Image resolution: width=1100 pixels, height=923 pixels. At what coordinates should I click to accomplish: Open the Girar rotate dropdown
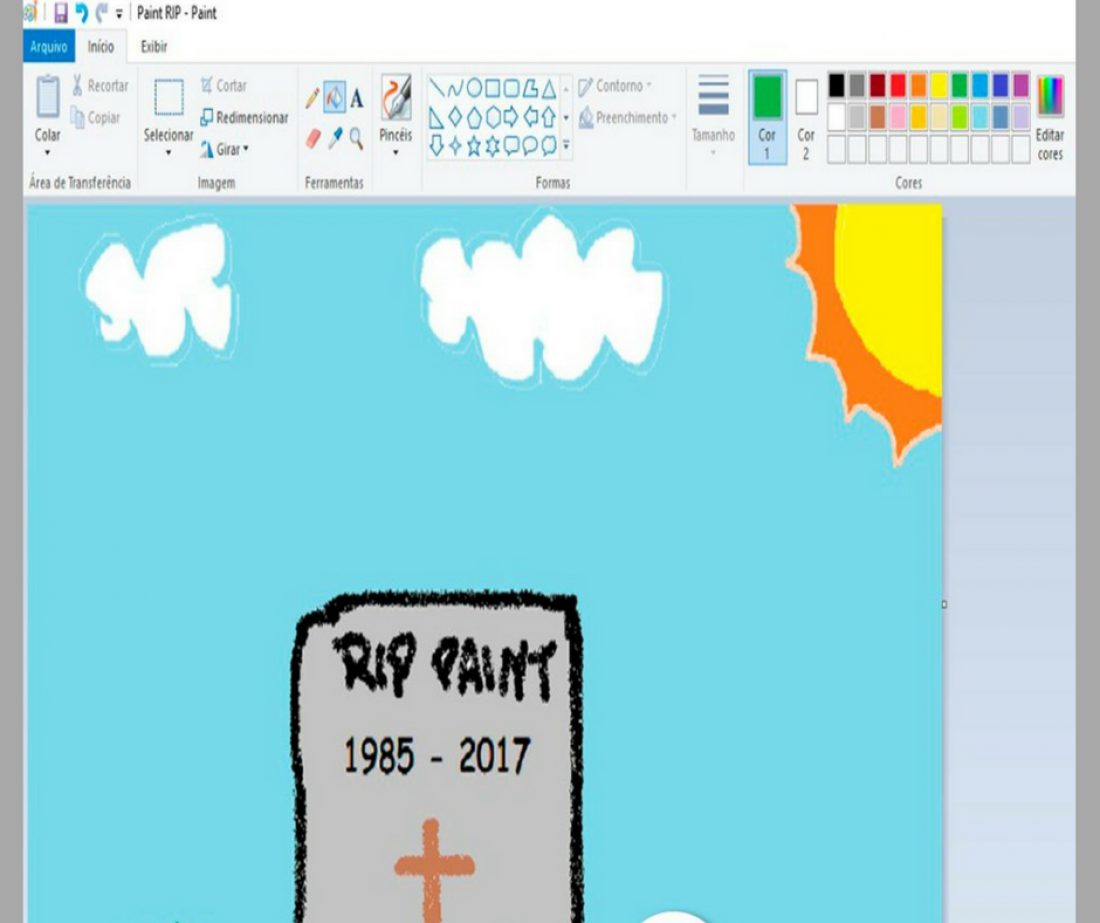click(x=224, y=149)
